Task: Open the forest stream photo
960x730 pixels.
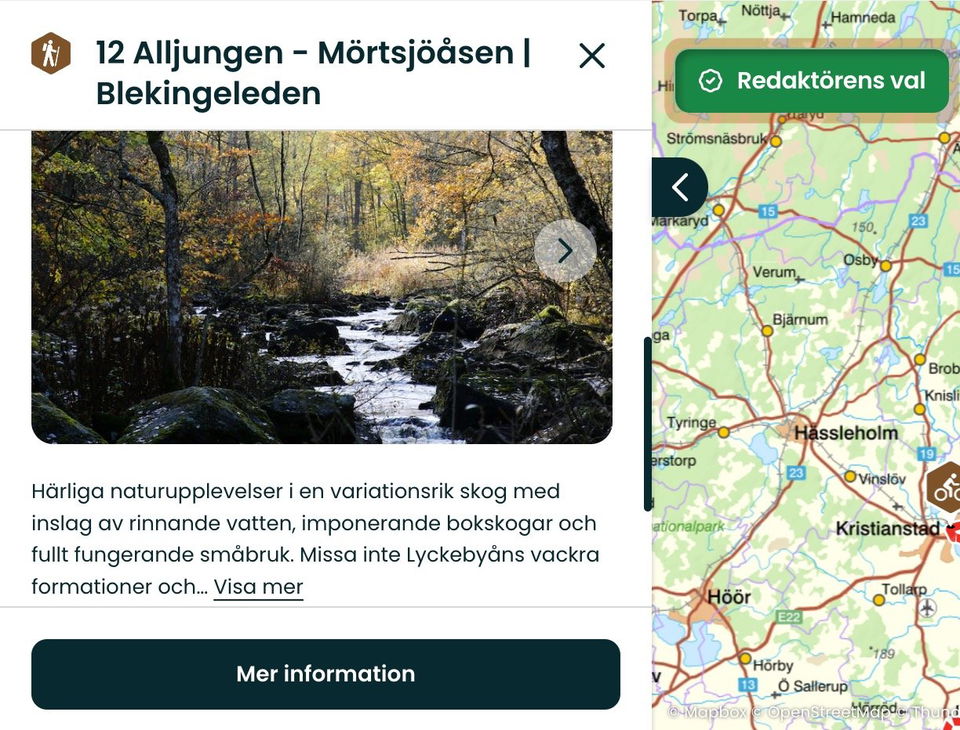Action: click(x=322, y=287)
